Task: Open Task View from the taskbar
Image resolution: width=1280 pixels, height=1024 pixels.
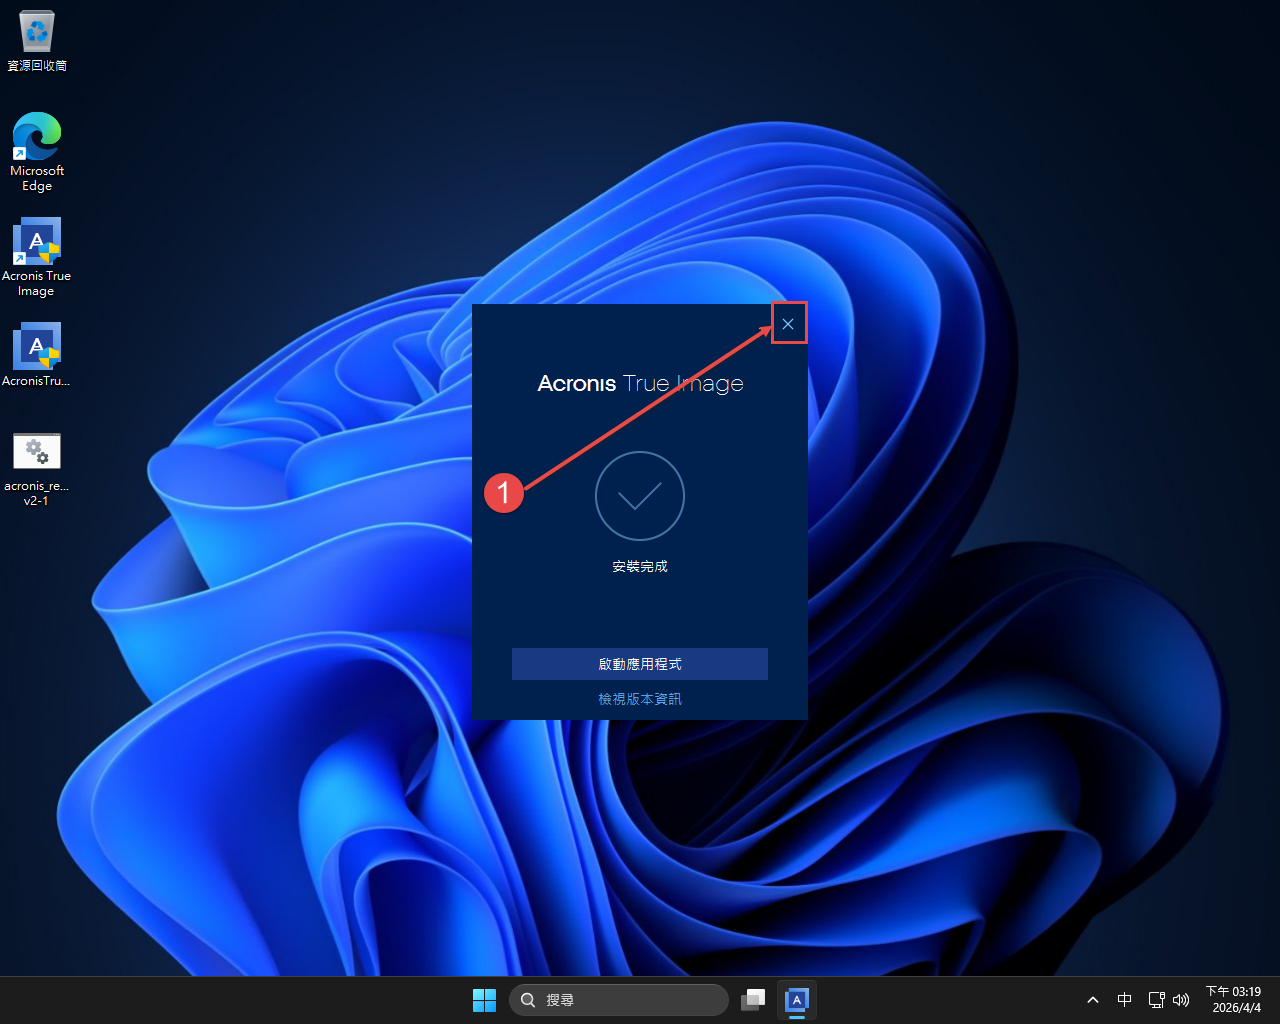Action: pos(753,1000)
